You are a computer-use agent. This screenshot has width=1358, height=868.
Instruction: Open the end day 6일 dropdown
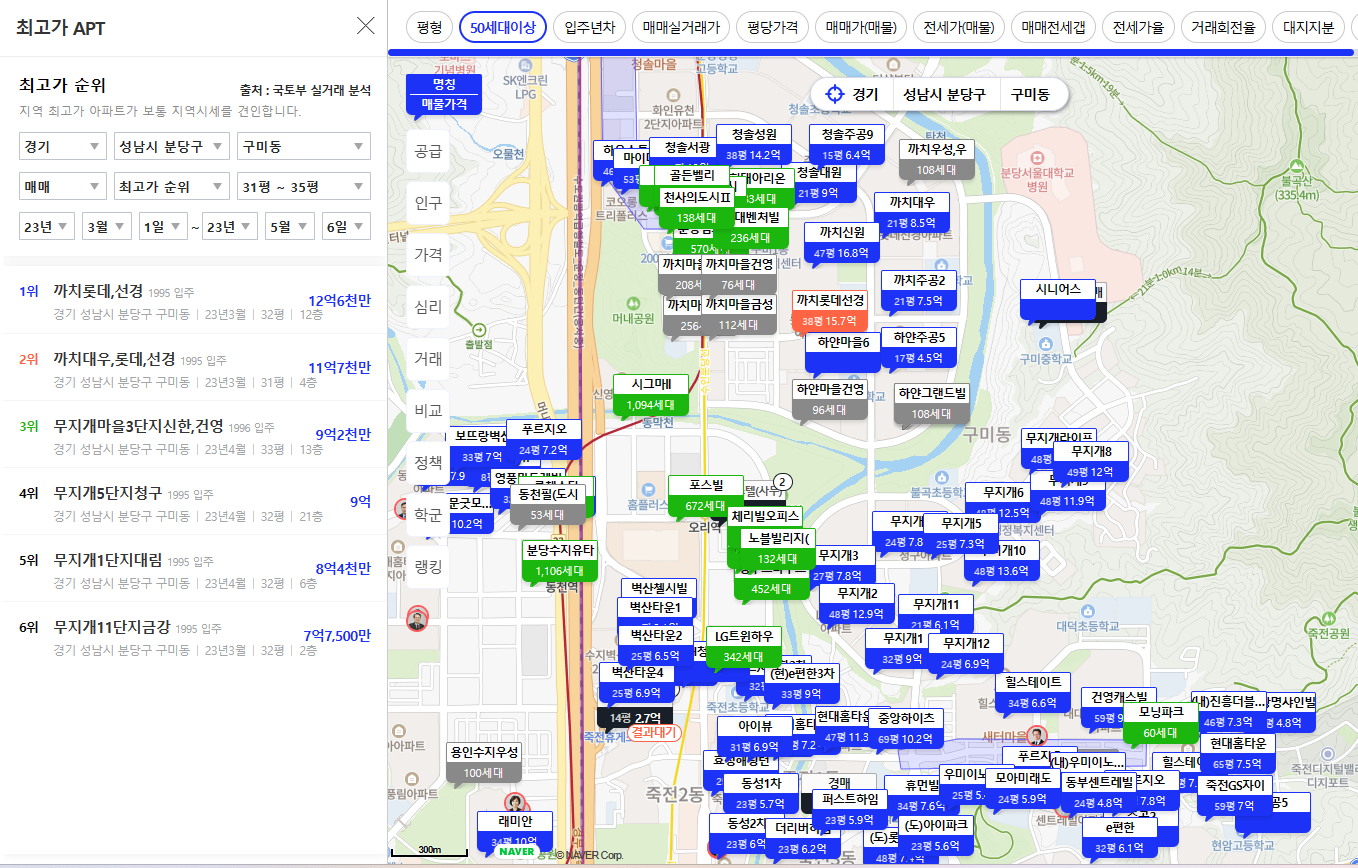(346, 226)
